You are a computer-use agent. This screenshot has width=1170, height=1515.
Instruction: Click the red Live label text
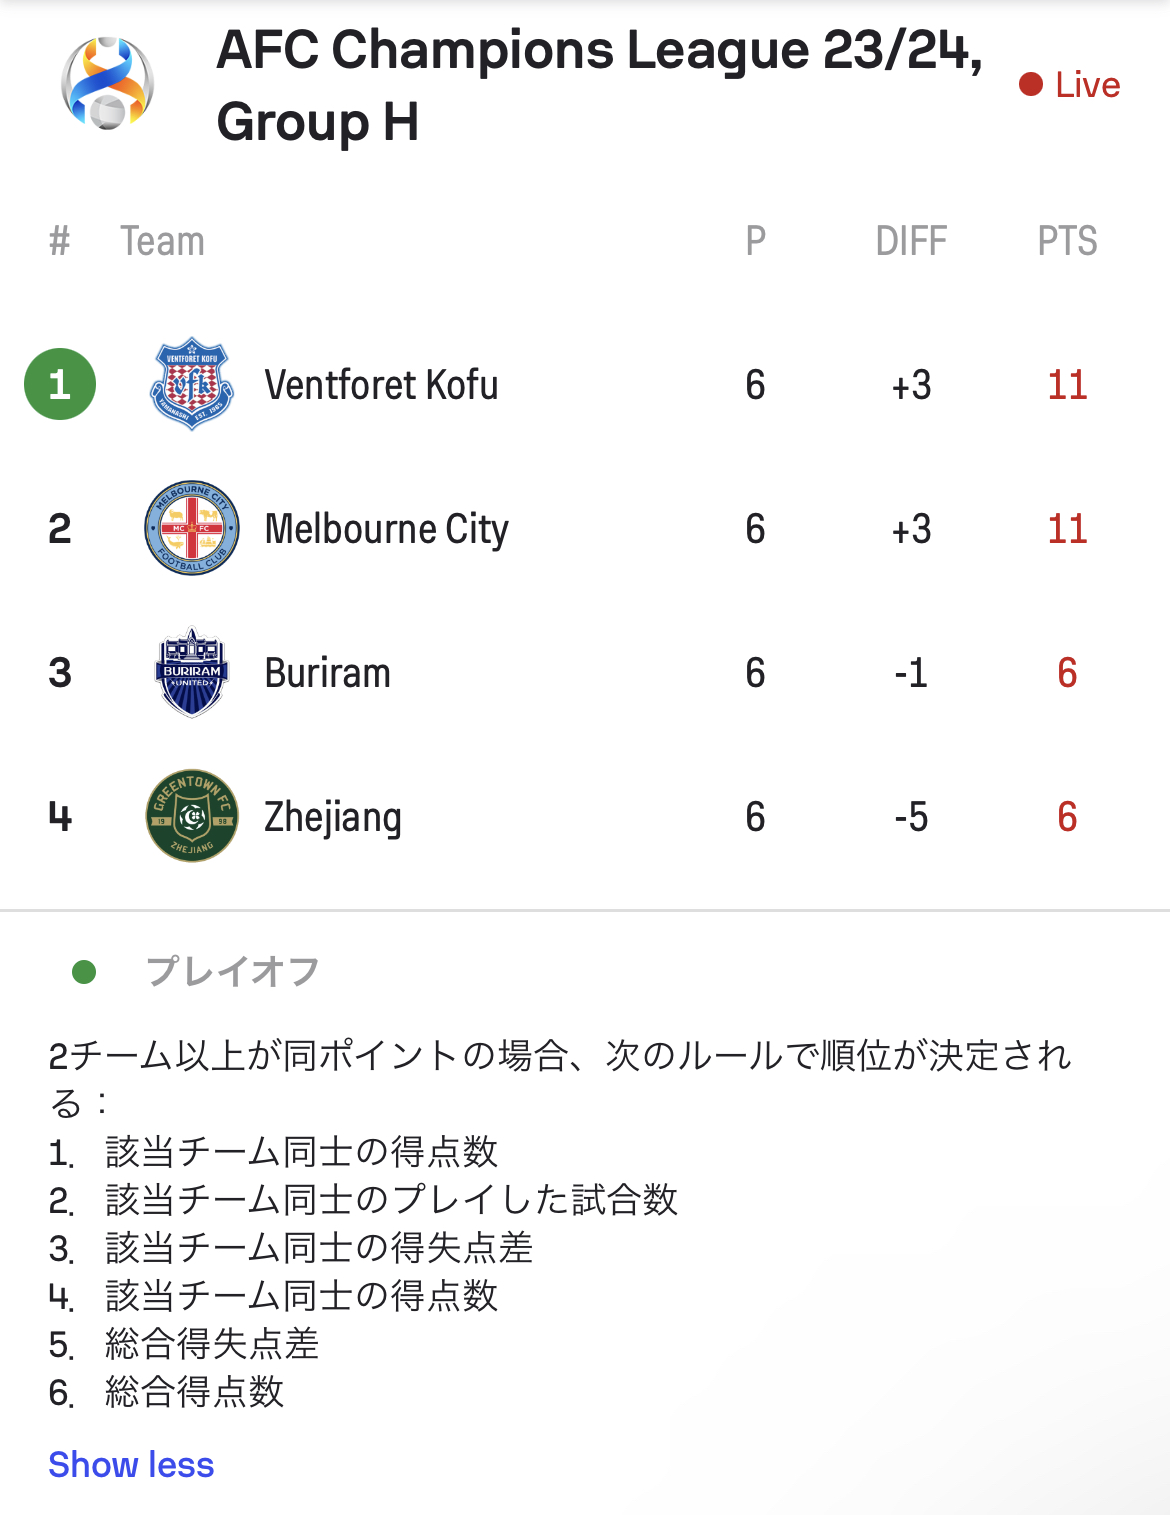[1087, 85]
